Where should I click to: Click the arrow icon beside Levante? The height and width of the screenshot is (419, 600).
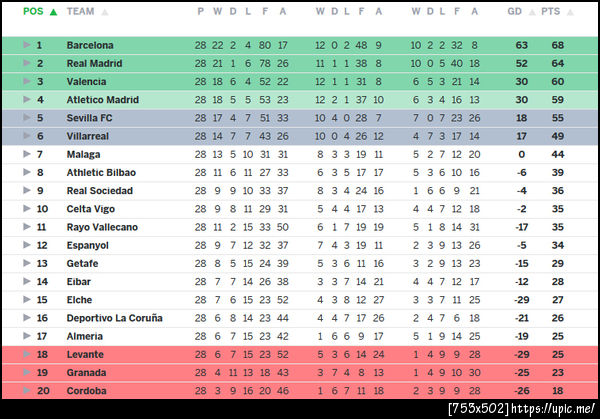coord(28,355)
